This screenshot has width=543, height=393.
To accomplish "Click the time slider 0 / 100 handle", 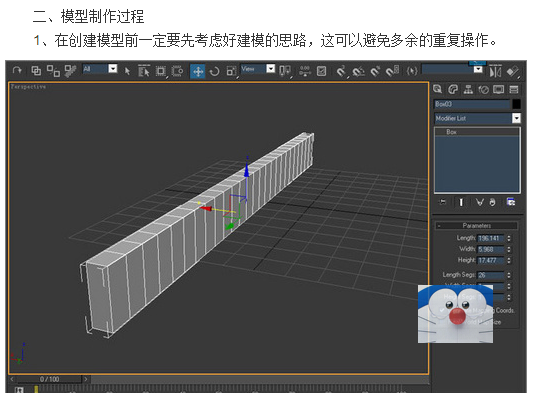I will coord(49,379).
